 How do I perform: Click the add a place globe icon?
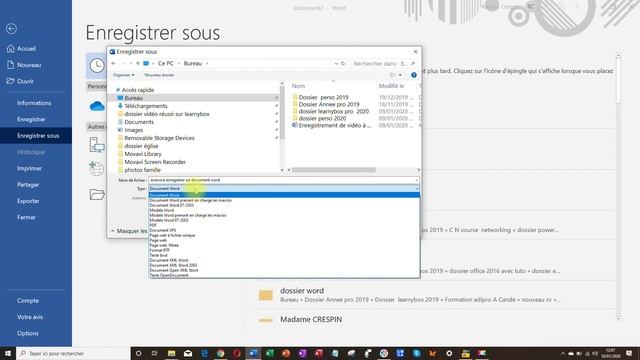click(97, 169)
